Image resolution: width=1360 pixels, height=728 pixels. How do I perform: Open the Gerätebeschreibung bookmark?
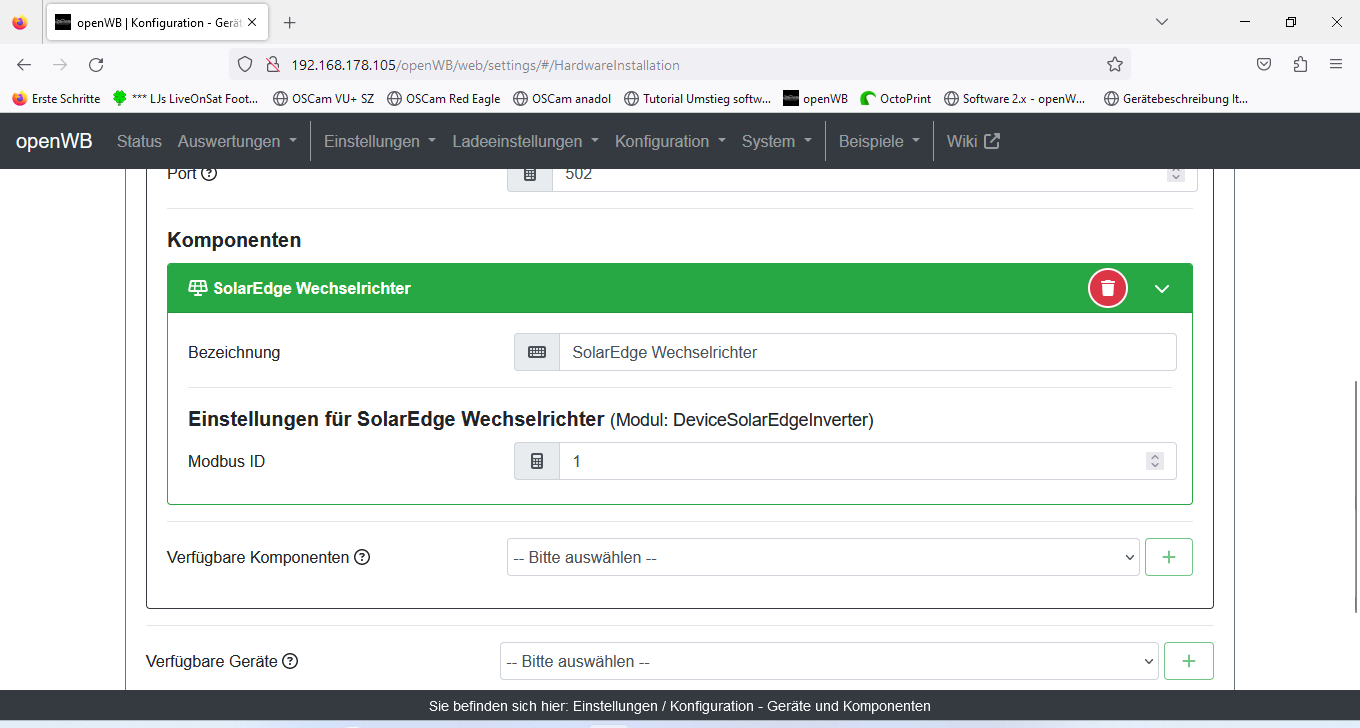coord(1176,99)
